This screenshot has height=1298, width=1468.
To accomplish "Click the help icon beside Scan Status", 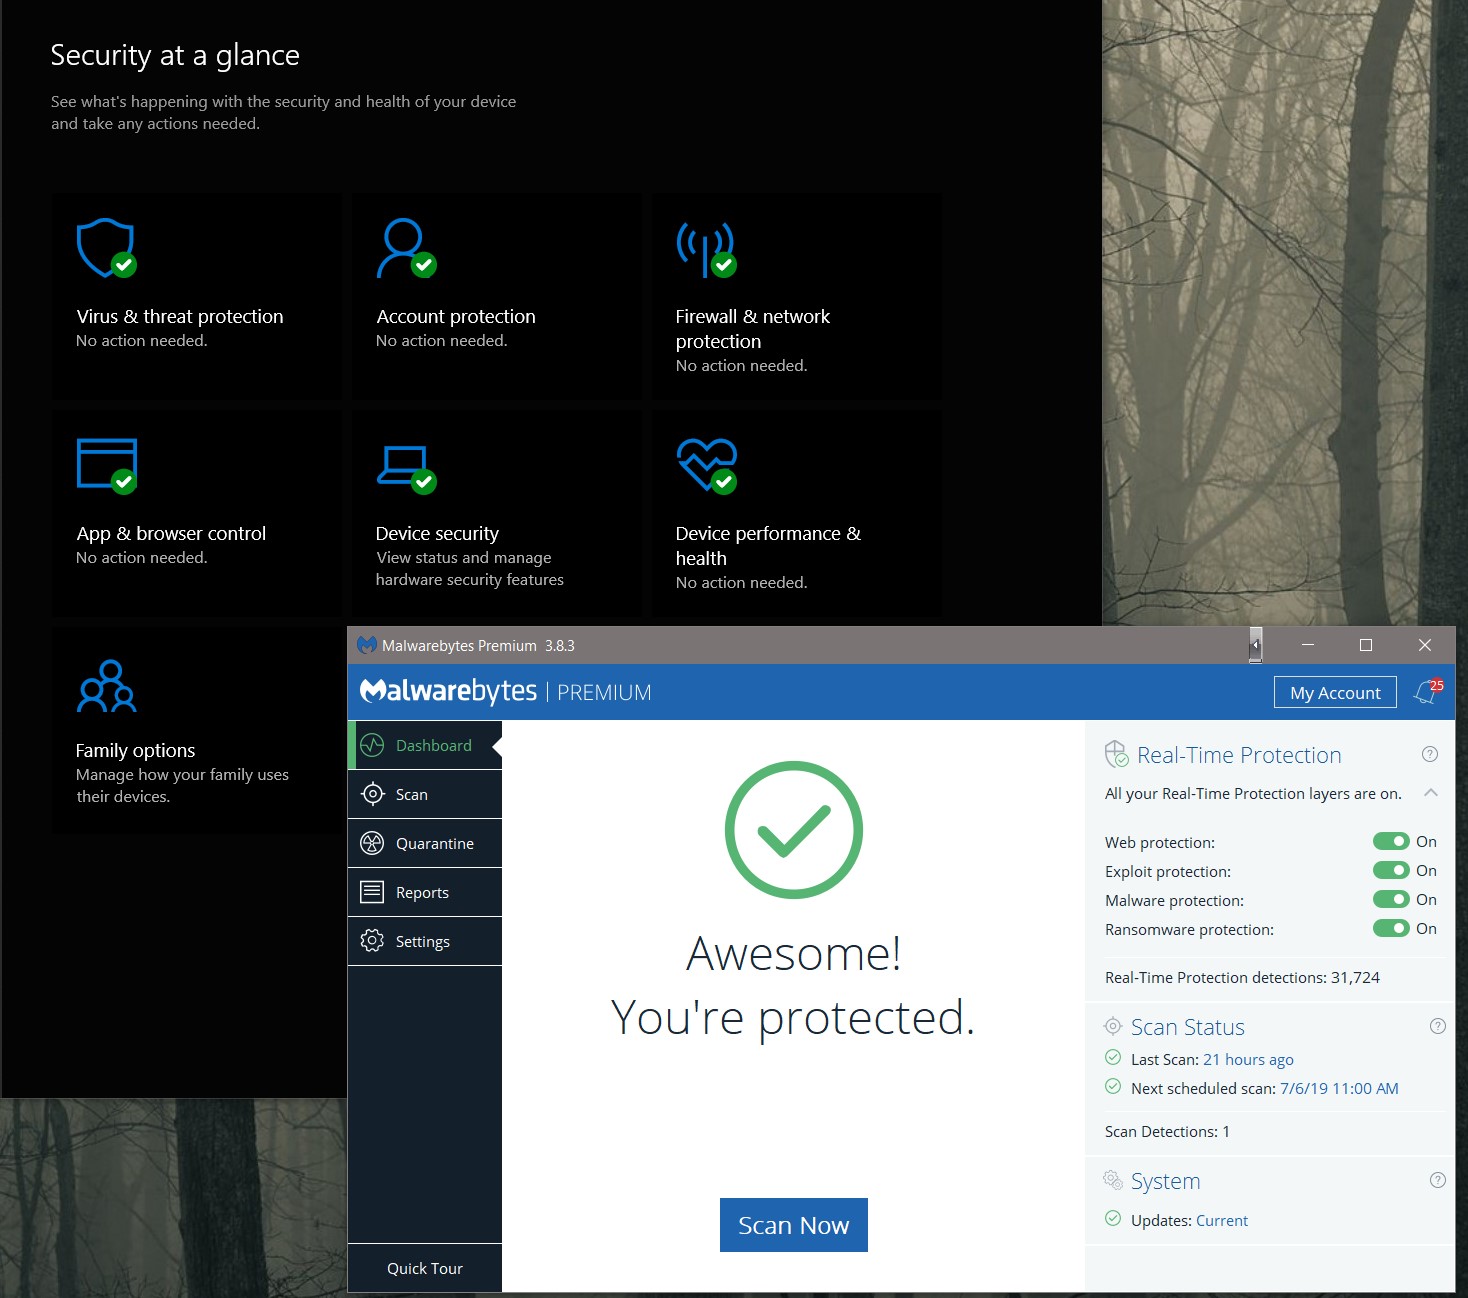I will [1438, 1026].
